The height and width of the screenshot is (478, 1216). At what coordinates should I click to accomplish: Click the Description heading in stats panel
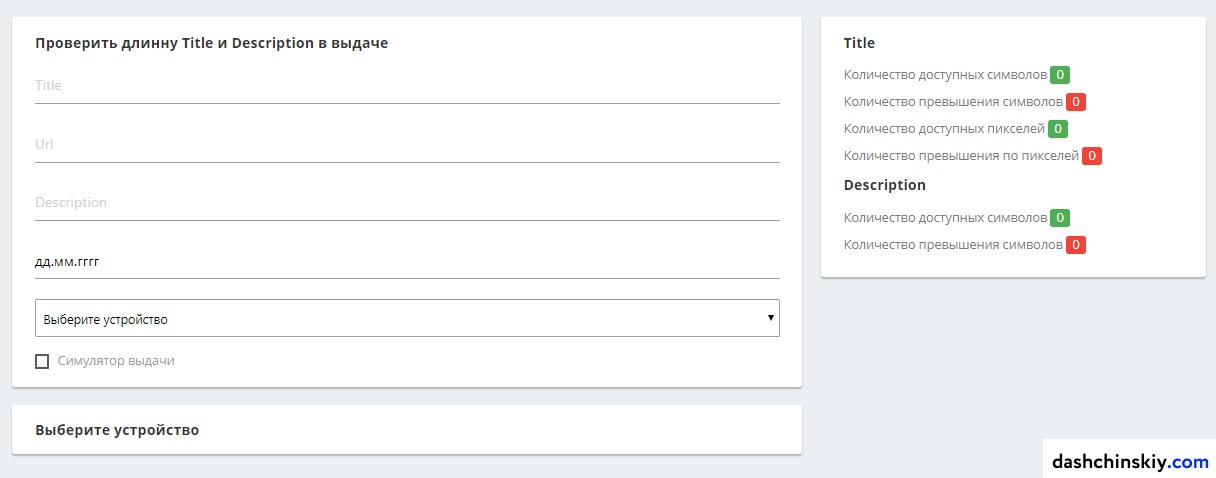(884, 185)
